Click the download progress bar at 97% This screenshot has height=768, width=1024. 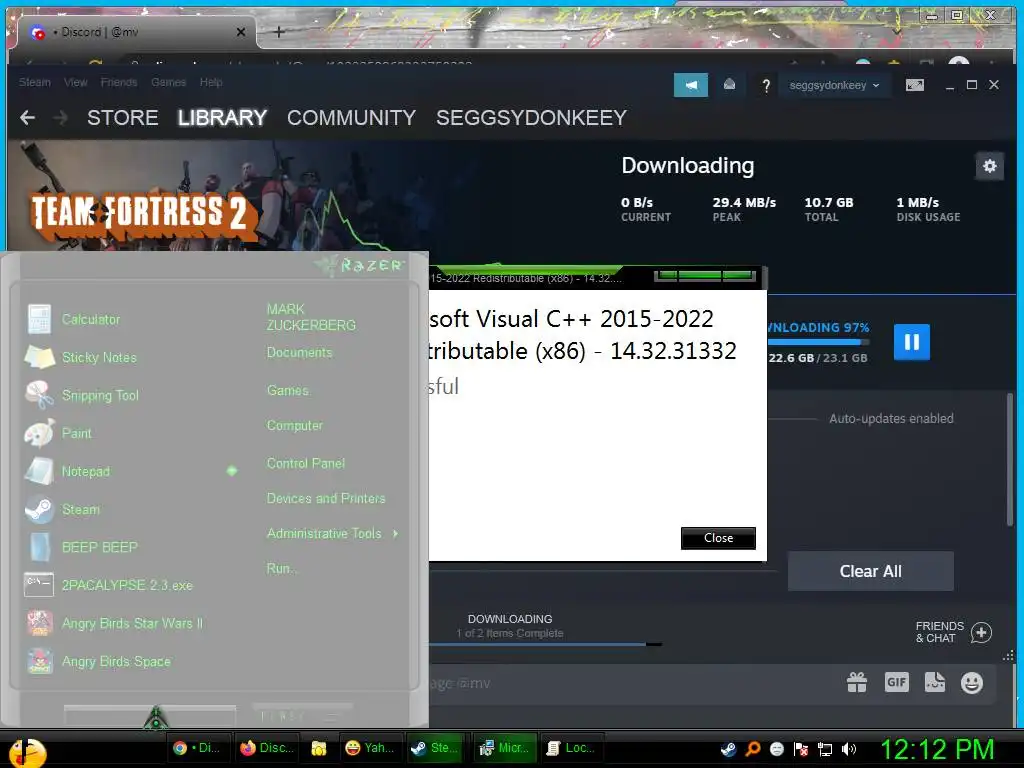[x=818, y=342]
